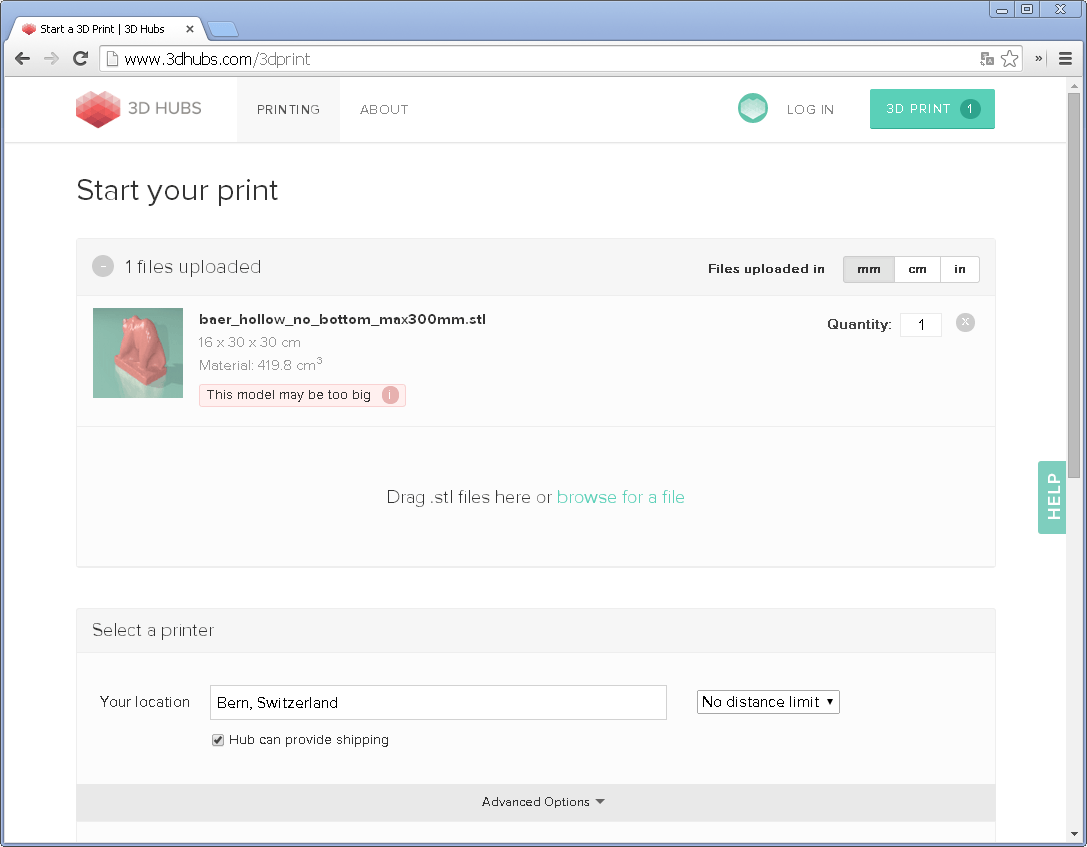Collapse the files uploaded section
Image resolution: width=1087 pixels, height=847 pixels.
[103, 266]
